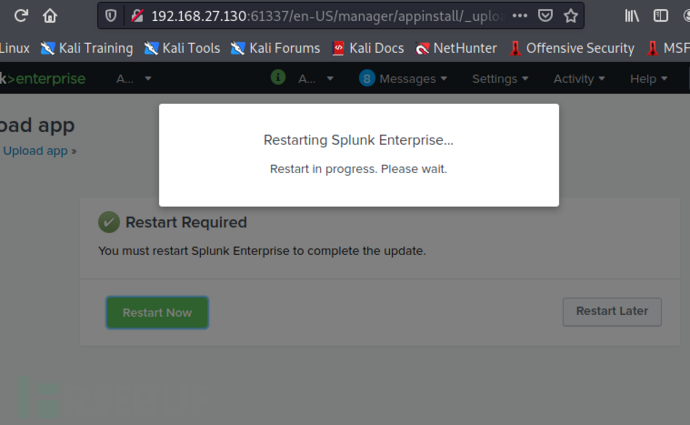Click 'Restart in progress. Please wait.' text
Viewport: 690px width, 425px height.
click(x=358, y=169)
